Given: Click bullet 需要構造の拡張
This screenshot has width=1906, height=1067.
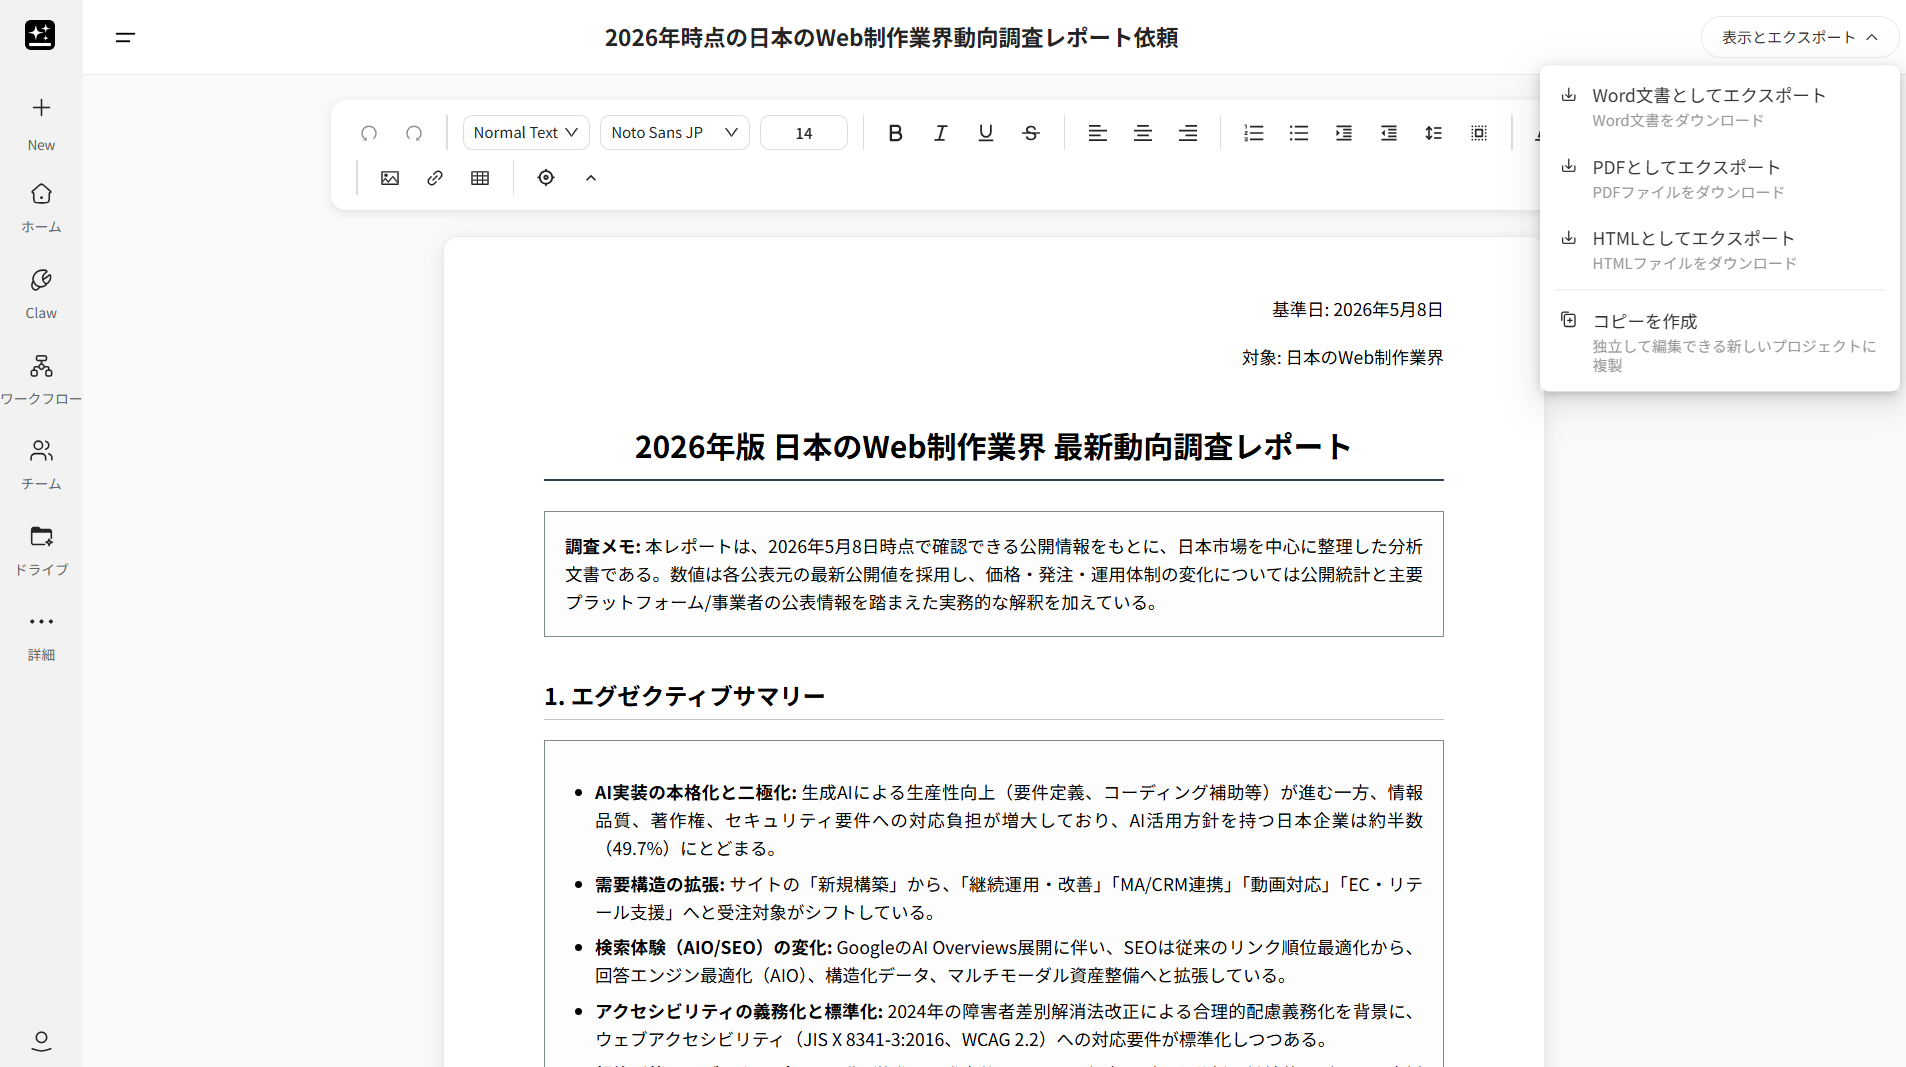Looking at the screenshot, I should point(1008,898).
